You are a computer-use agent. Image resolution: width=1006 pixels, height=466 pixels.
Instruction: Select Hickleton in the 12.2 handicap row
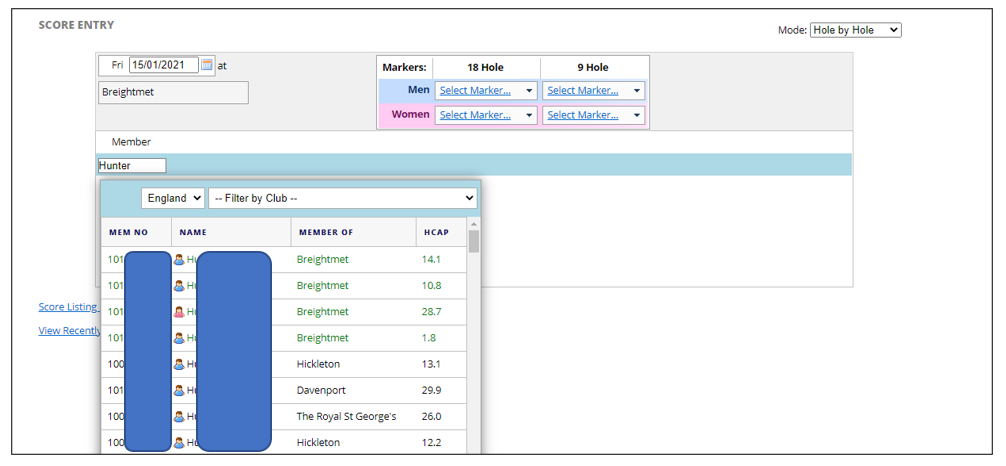[x=318, y=442]
